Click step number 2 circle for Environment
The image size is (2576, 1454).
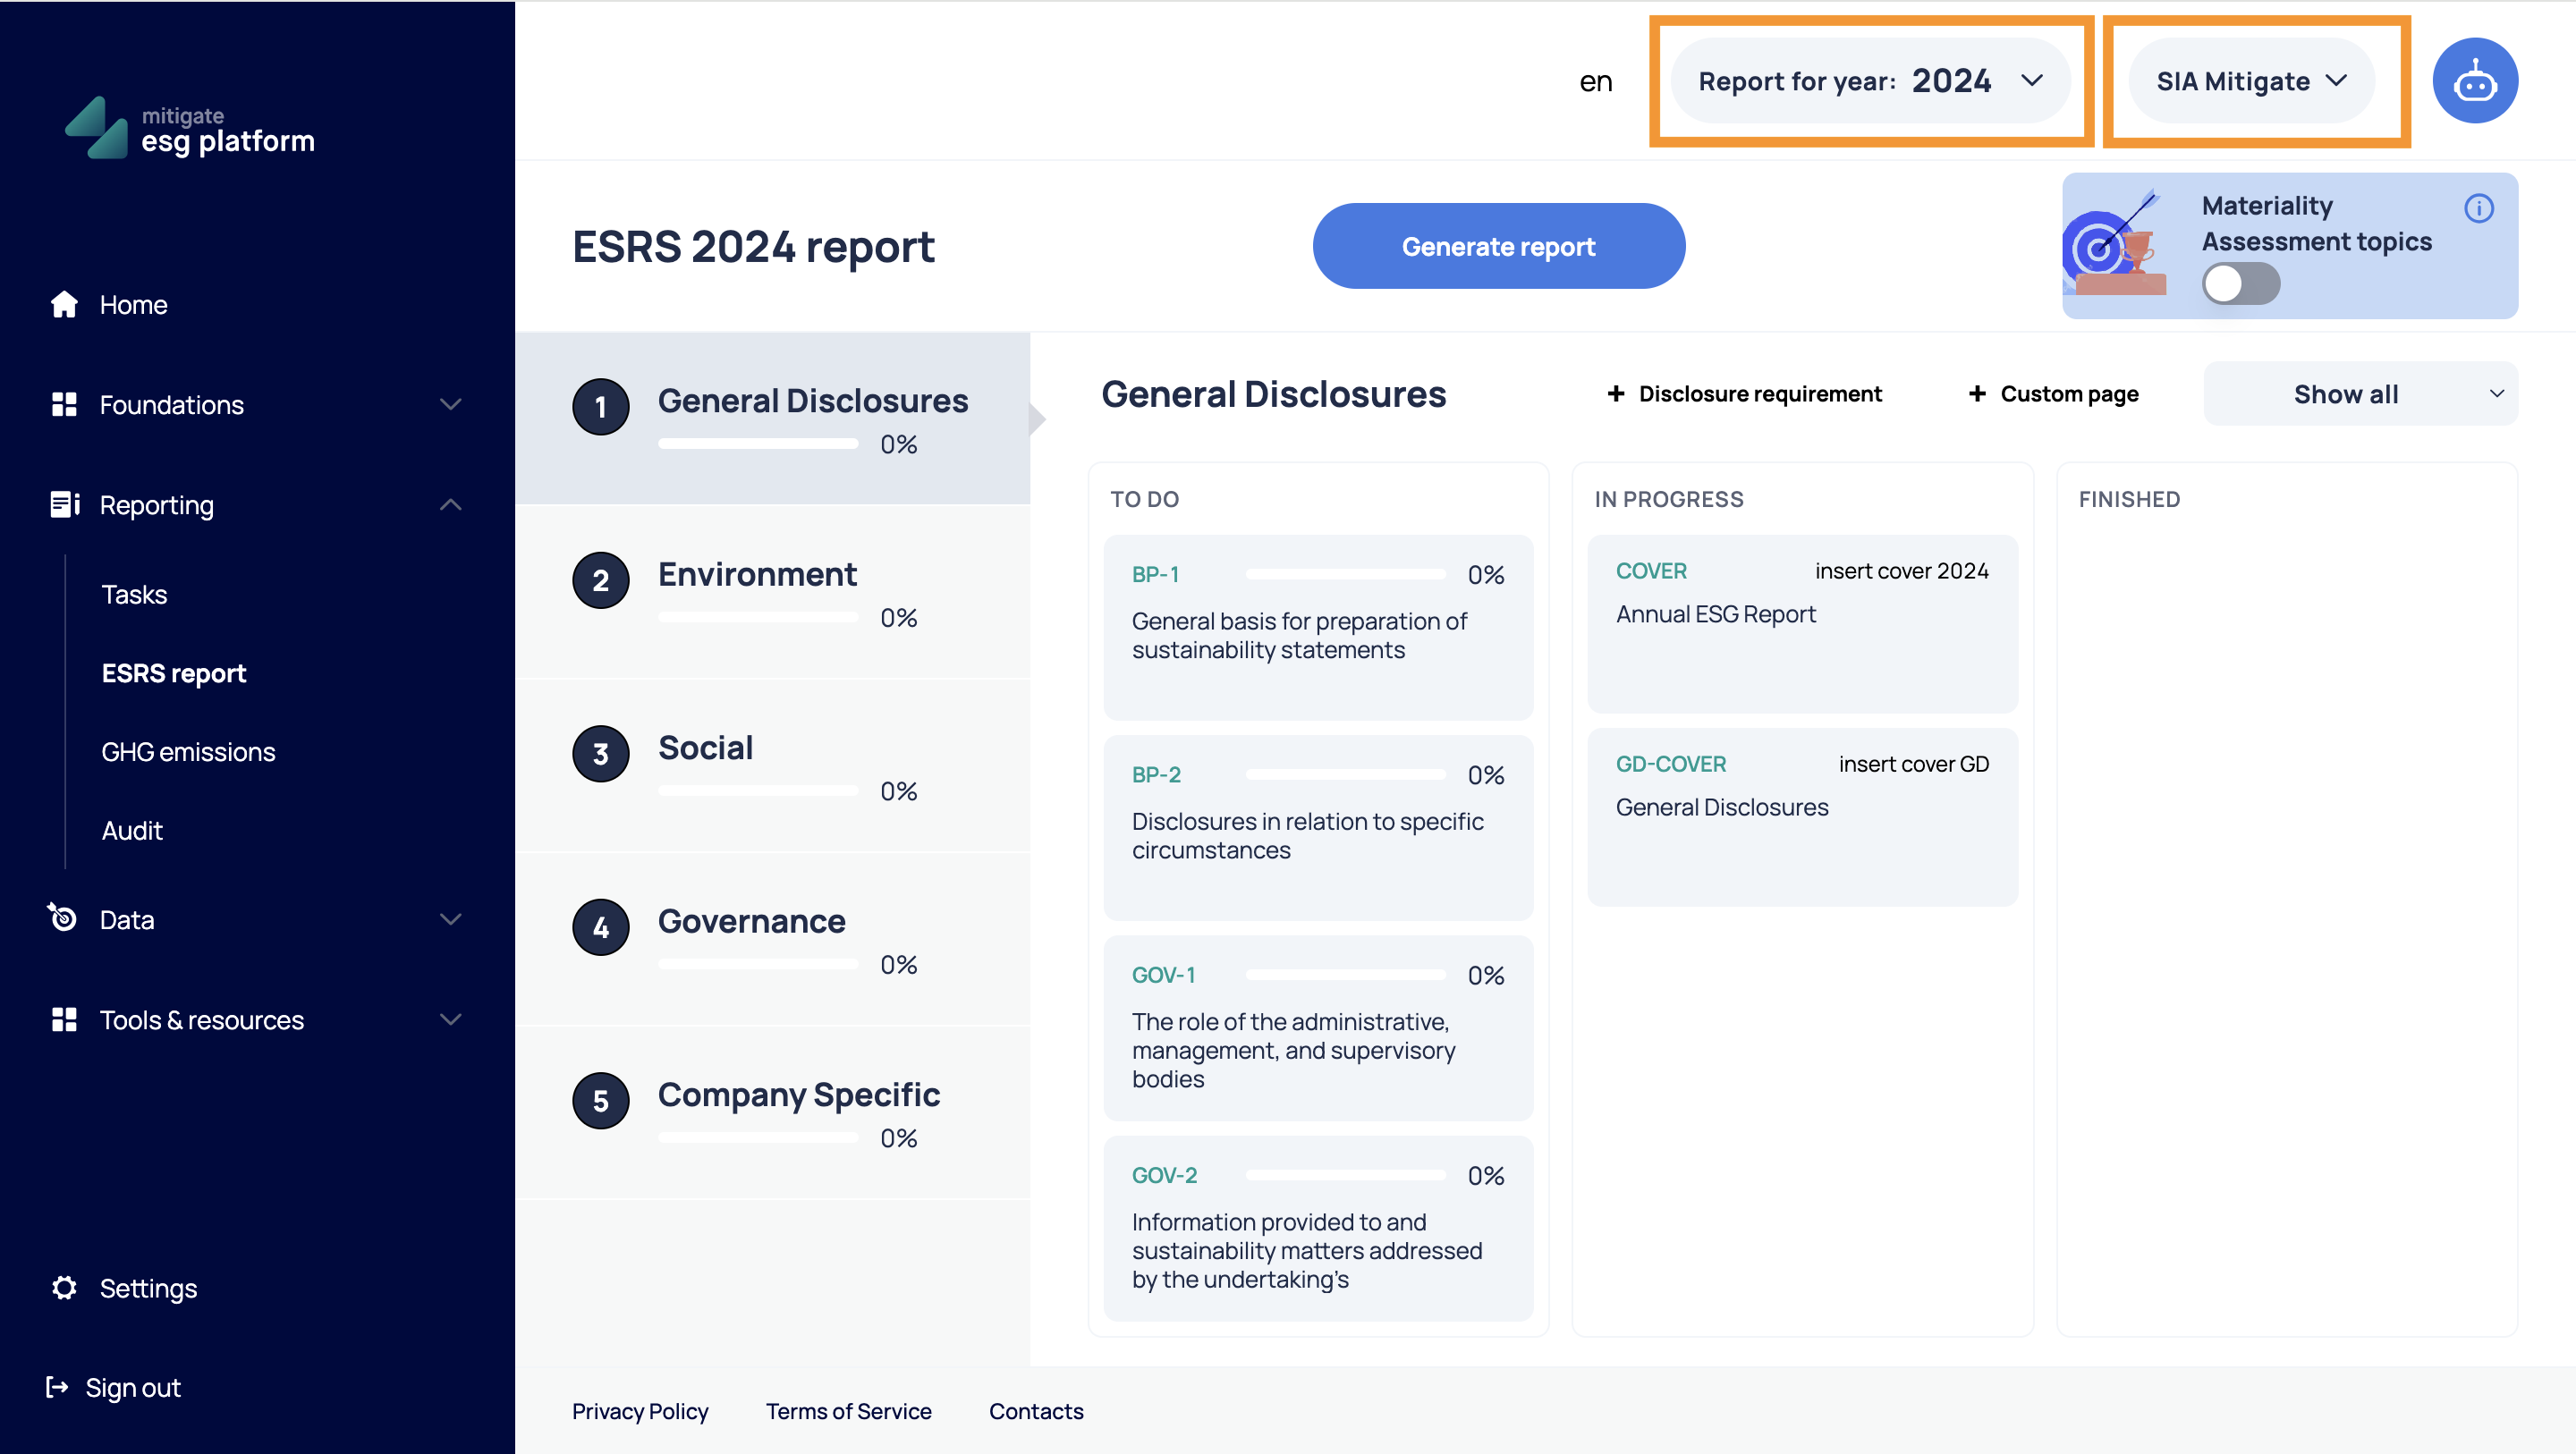[x=600, y=580]
